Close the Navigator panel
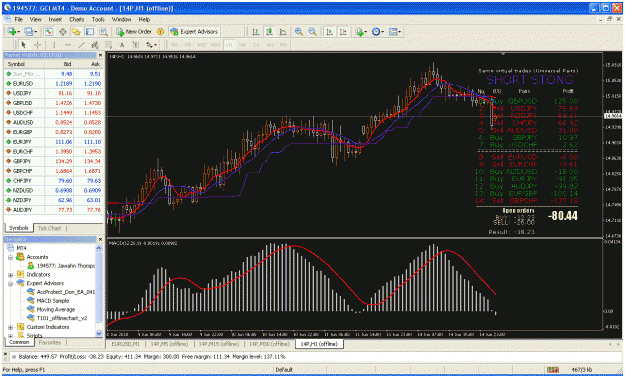 pos(100,239)
